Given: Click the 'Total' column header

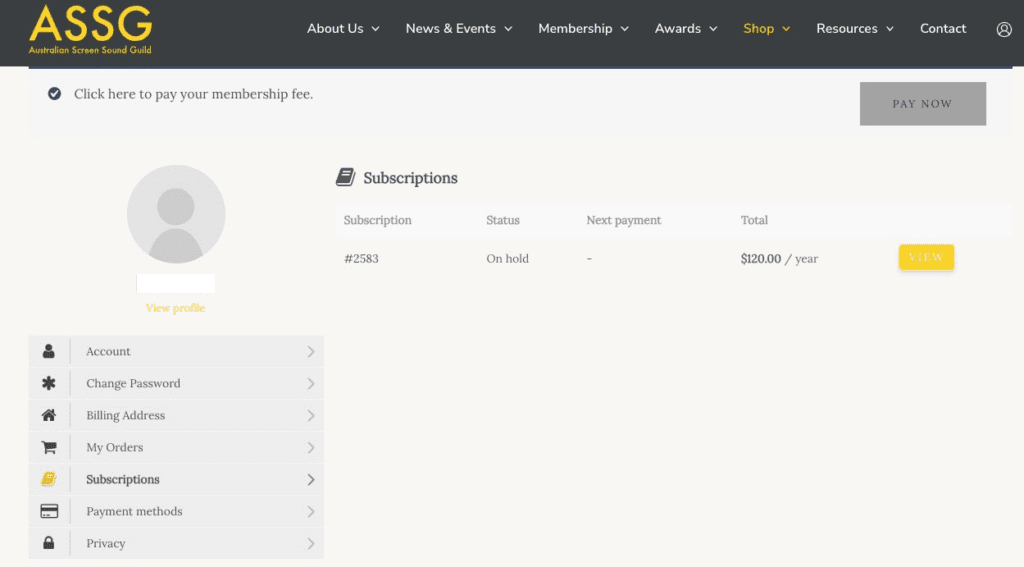Looking at the screenshot, I should click(x=754, y=220).
